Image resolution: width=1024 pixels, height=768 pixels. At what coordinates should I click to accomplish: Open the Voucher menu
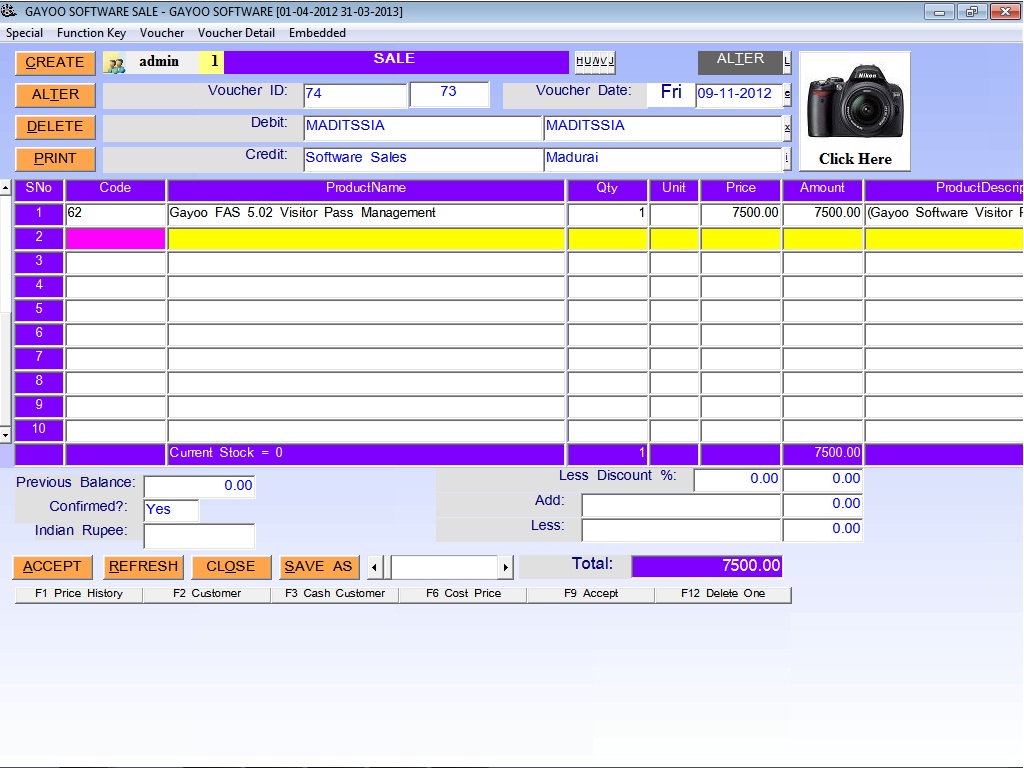162,33
